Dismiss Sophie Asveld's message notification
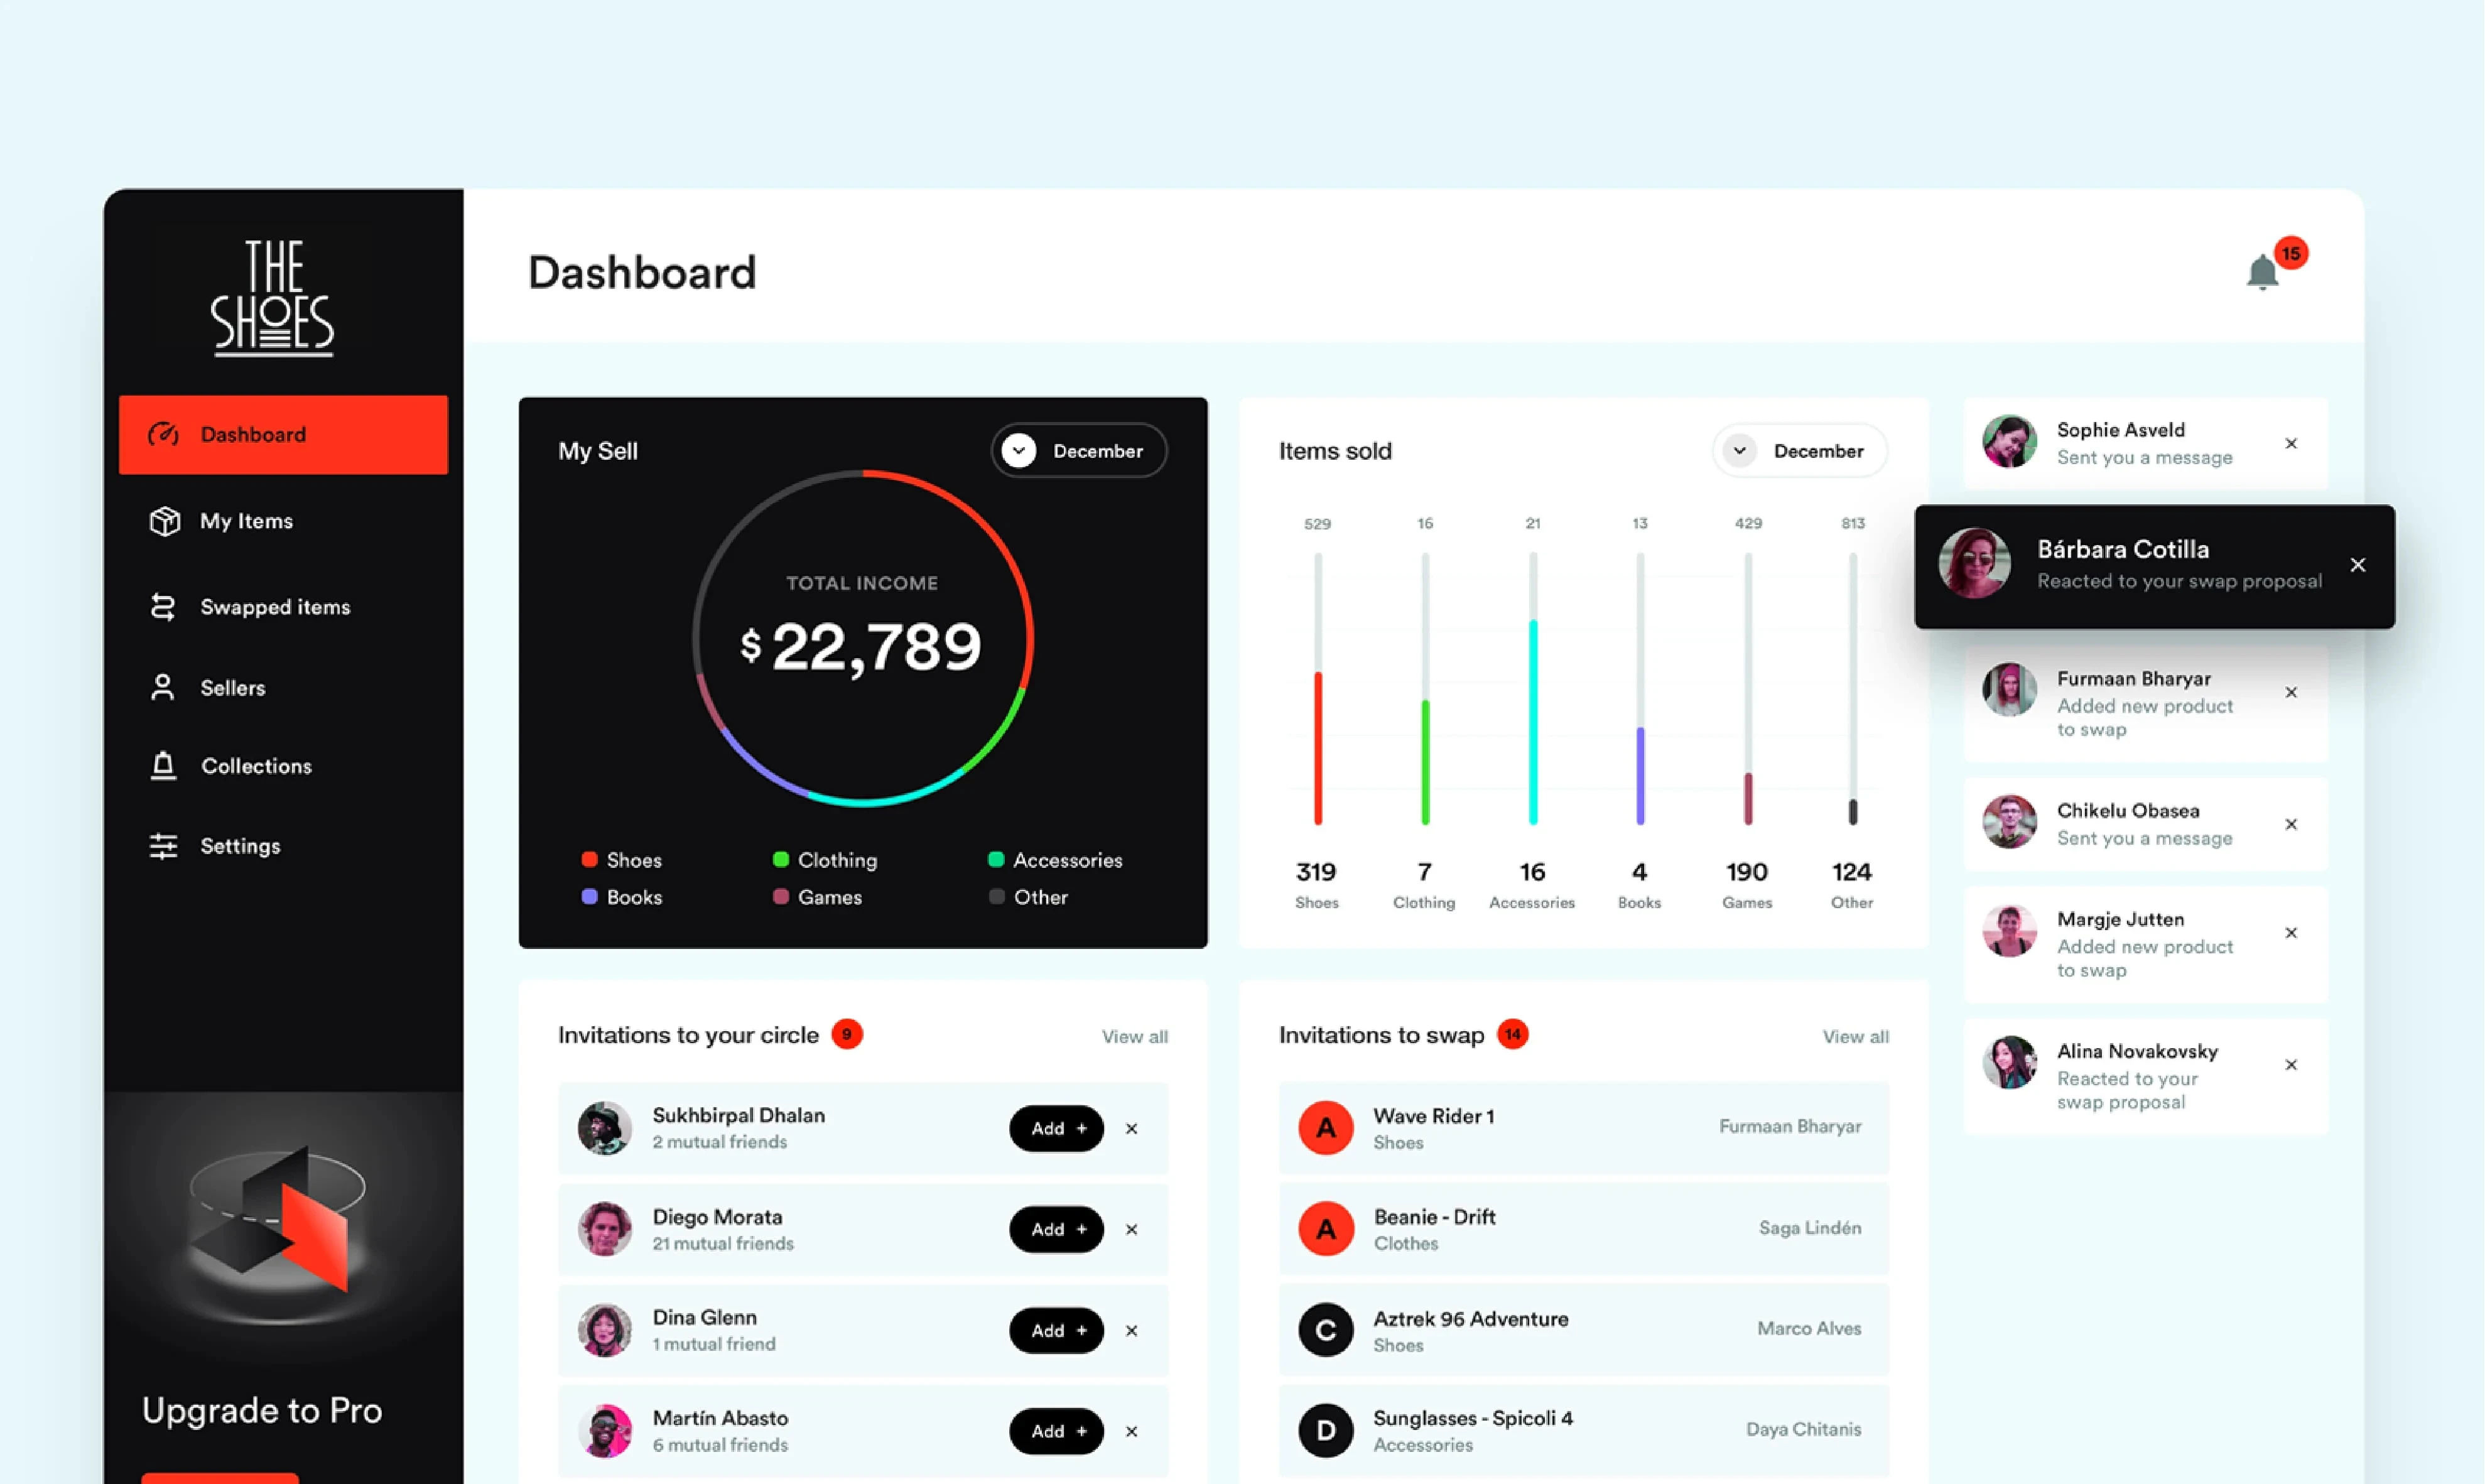This screenshot has width=2485, height=1484. click(2290, 443)
